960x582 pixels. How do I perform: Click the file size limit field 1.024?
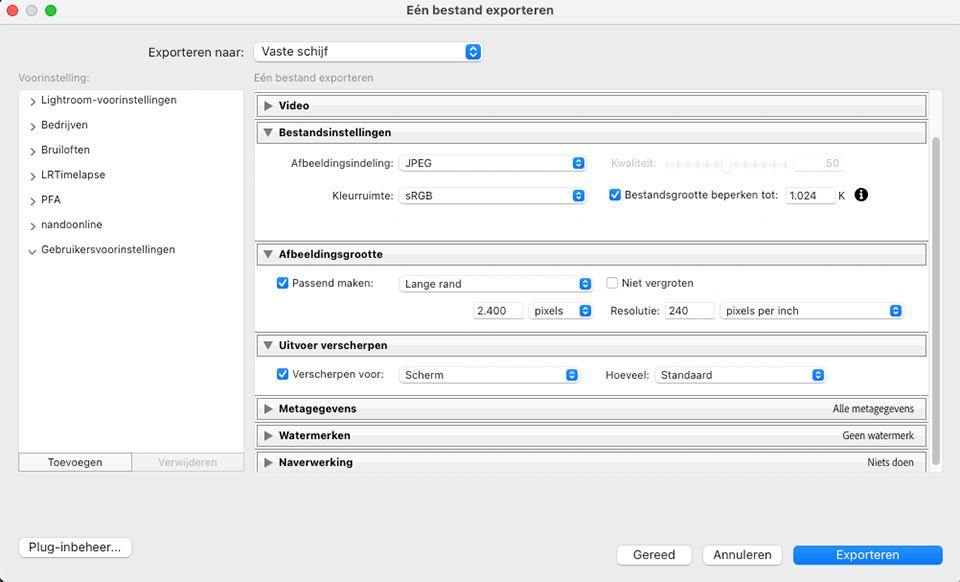pyautogui.click(x=810, y=196)
